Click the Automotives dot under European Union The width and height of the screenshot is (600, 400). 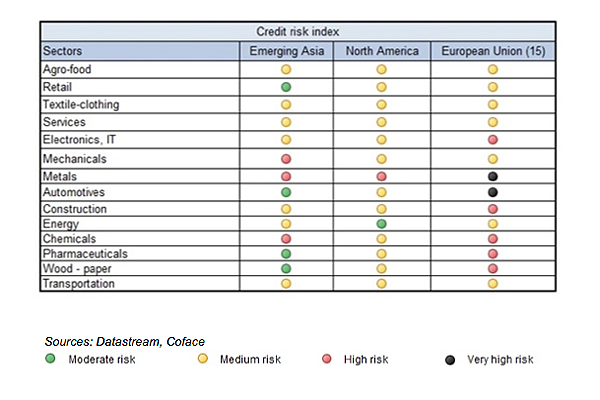[493, 191]
